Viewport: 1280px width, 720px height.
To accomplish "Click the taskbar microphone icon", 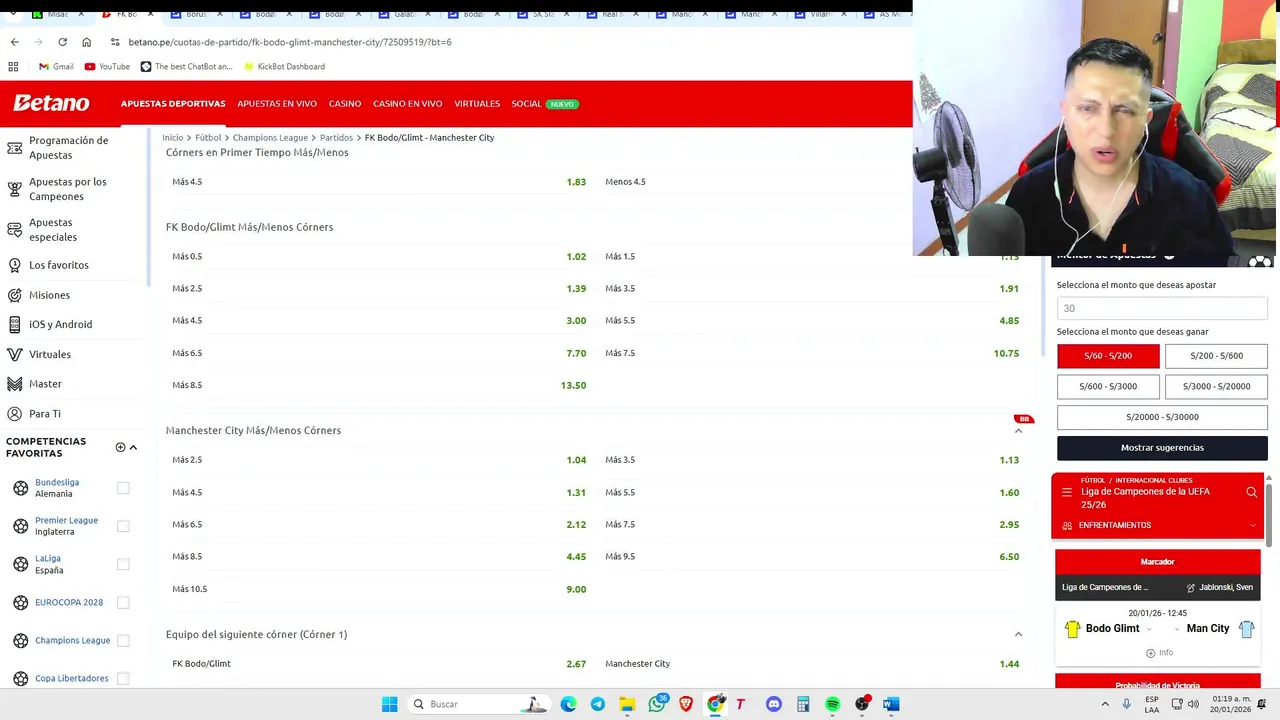I will 1126,704.
